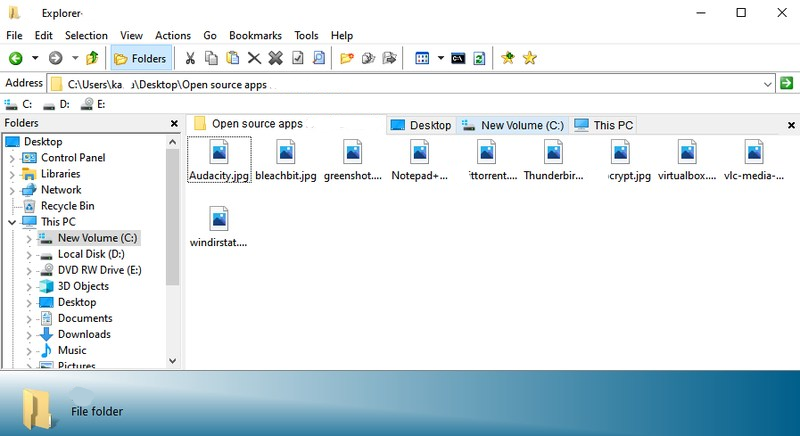Screen dimensions: 800x436
Task: Select Downloads in the folder tree
Action: pyautogui.click(x=84, y=334)
